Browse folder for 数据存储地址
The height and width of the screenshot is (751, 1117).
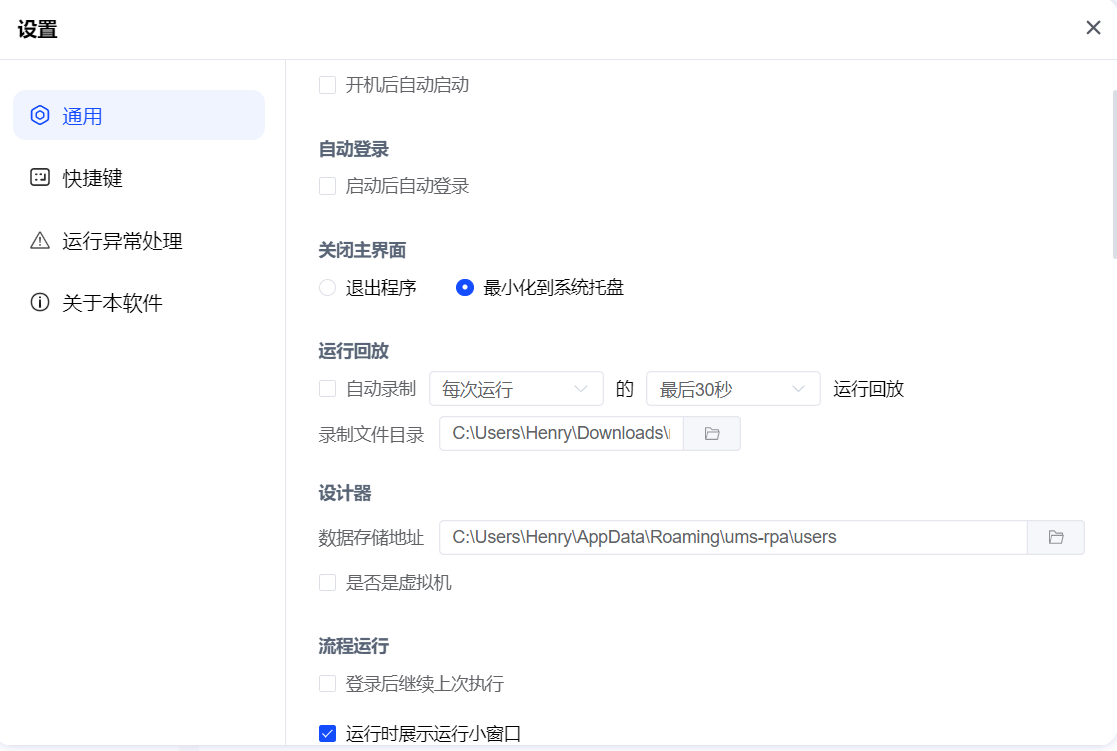[x=1056, y=537]
